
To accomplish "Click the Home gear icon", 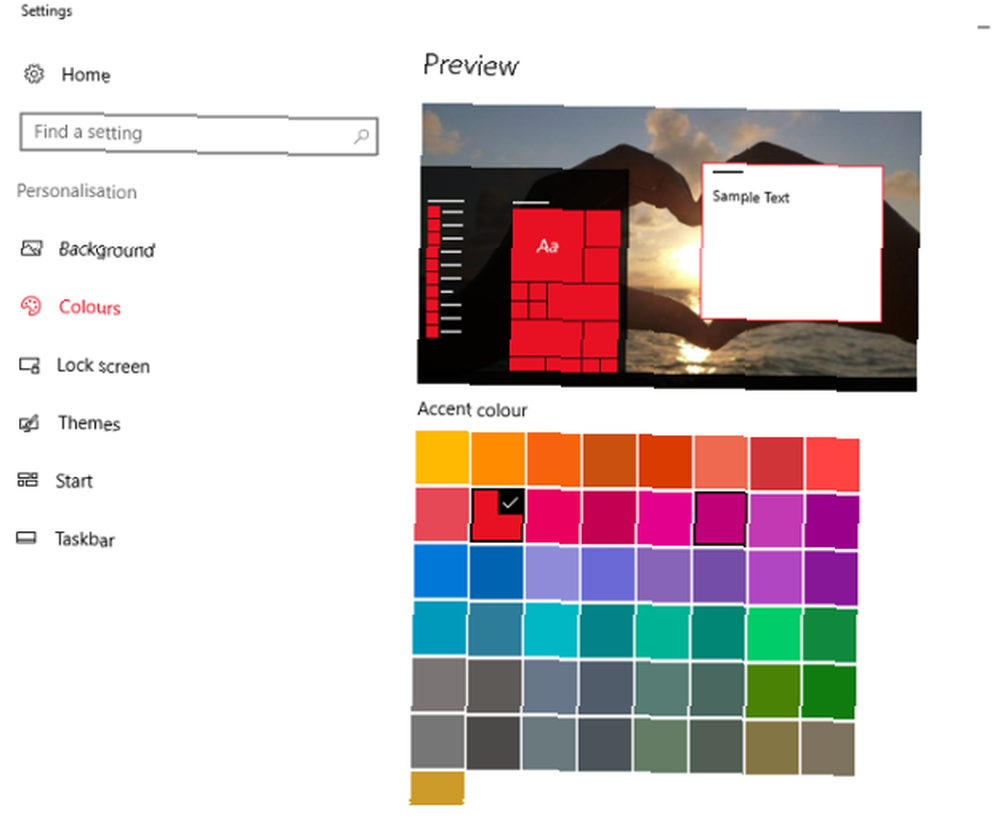I will pos(34,75).
